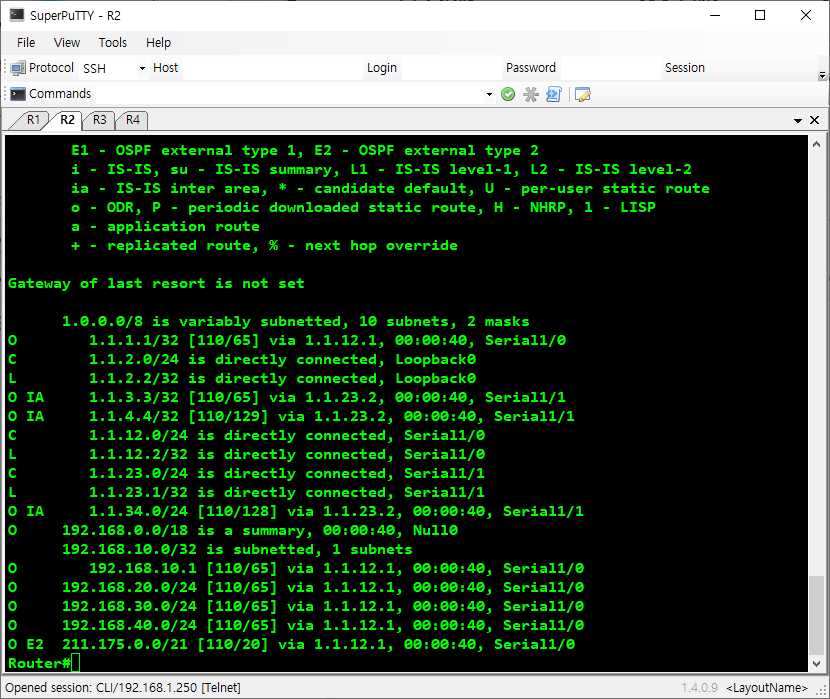Expand the Commands history dropdown arrow

pos(489,95)
